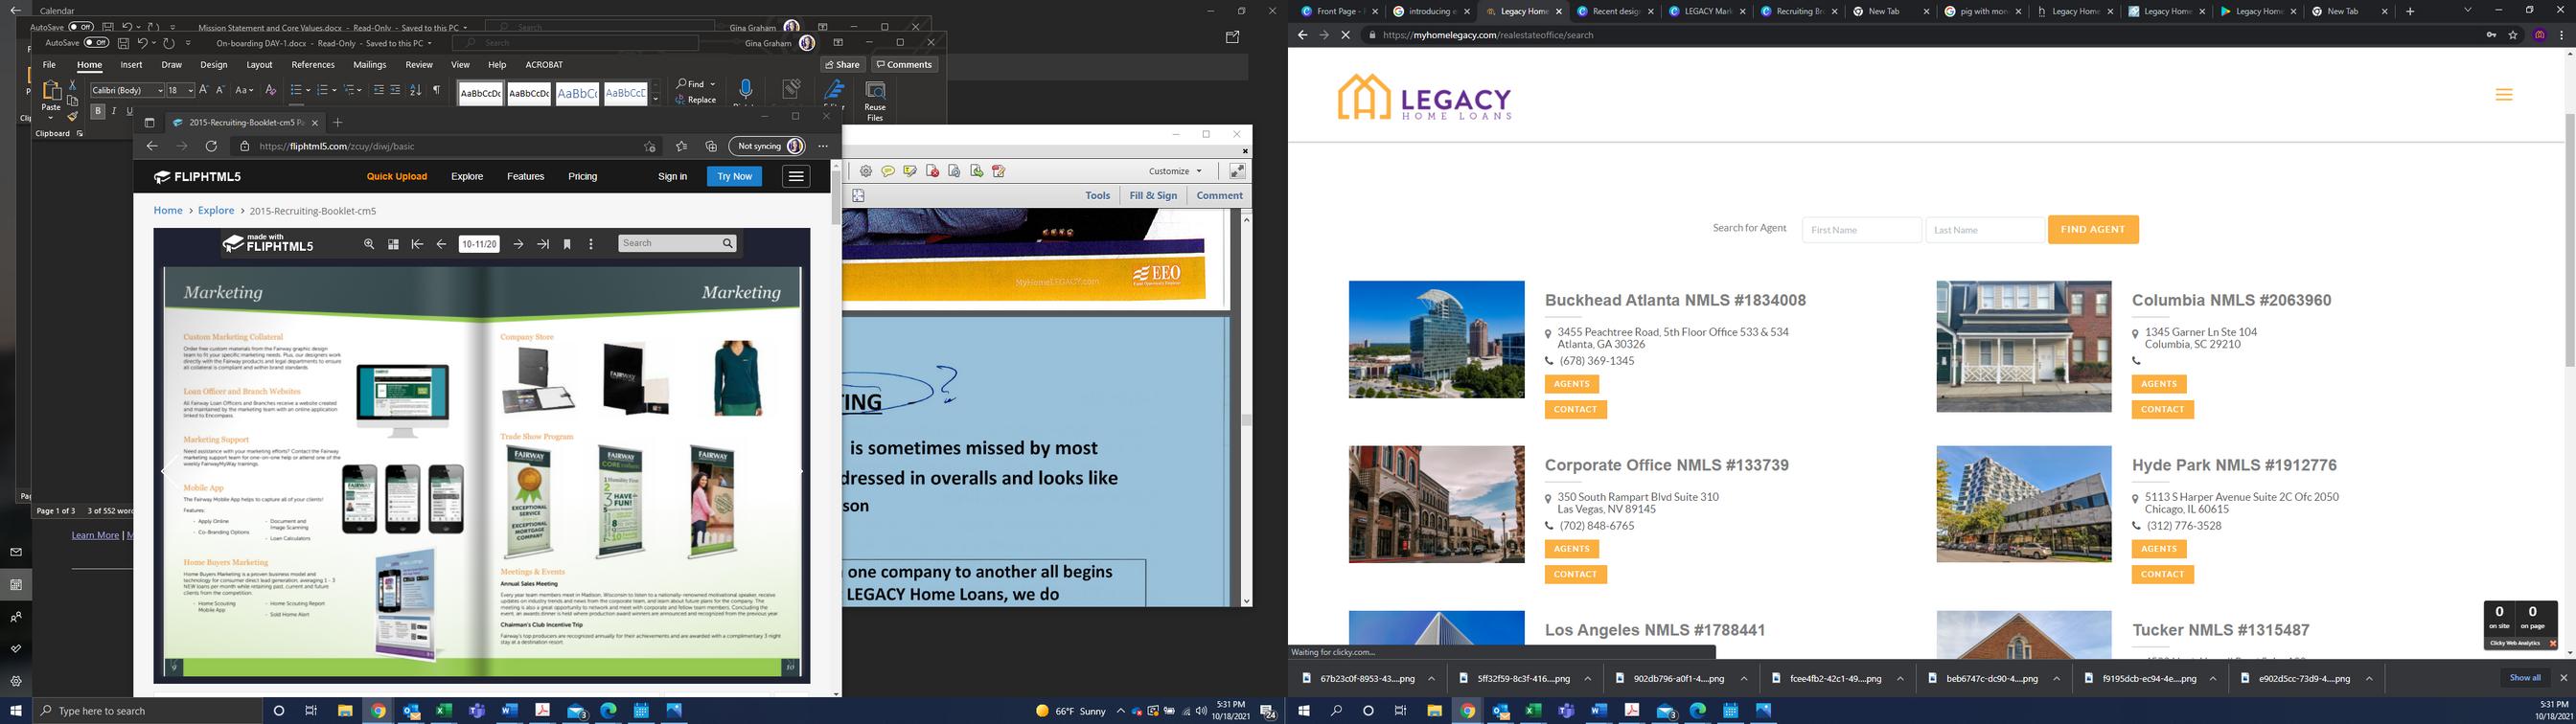Click CONTACT button under Hyde Park

click(2163, 574)
